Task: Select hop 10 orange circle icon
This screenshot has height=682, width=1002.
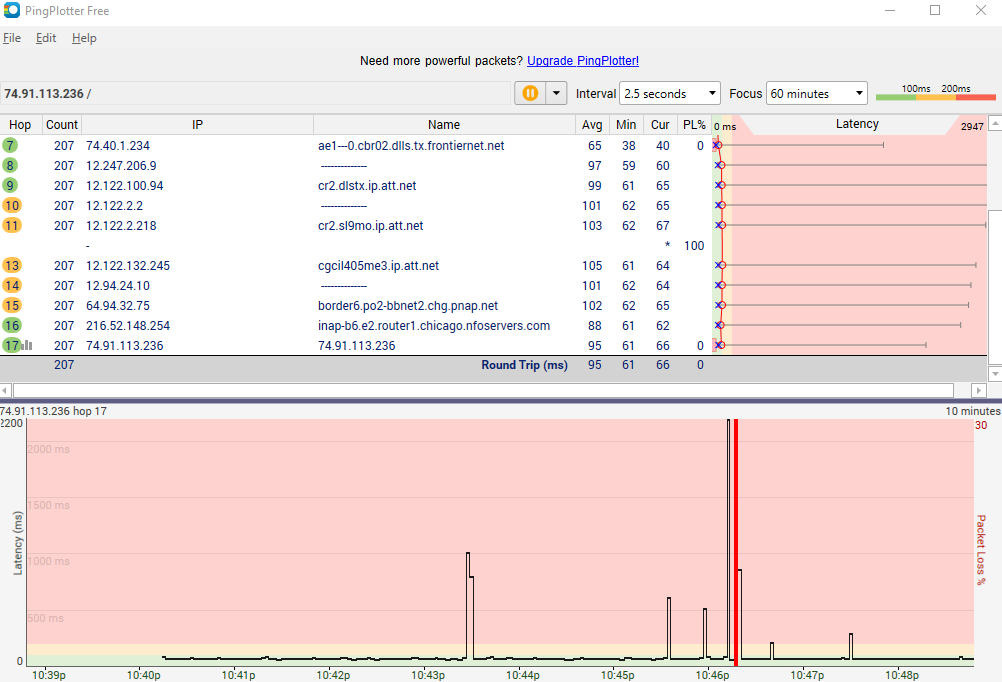Action: (12, 205)
